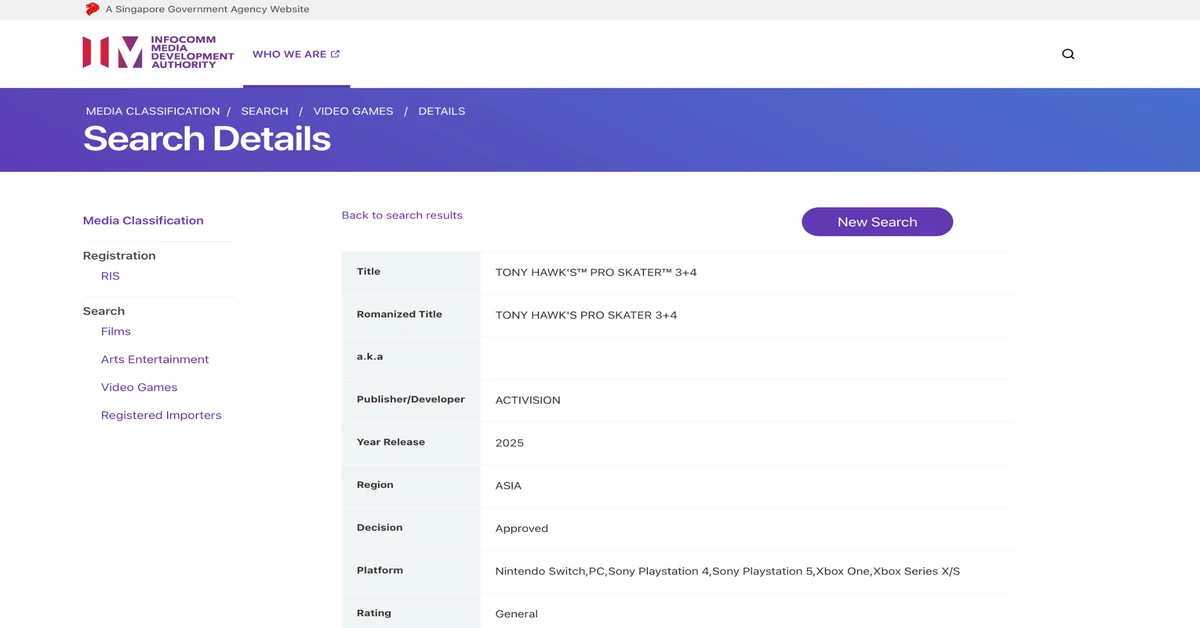
Task: Click the New Search button
Action: coord(877,222)
